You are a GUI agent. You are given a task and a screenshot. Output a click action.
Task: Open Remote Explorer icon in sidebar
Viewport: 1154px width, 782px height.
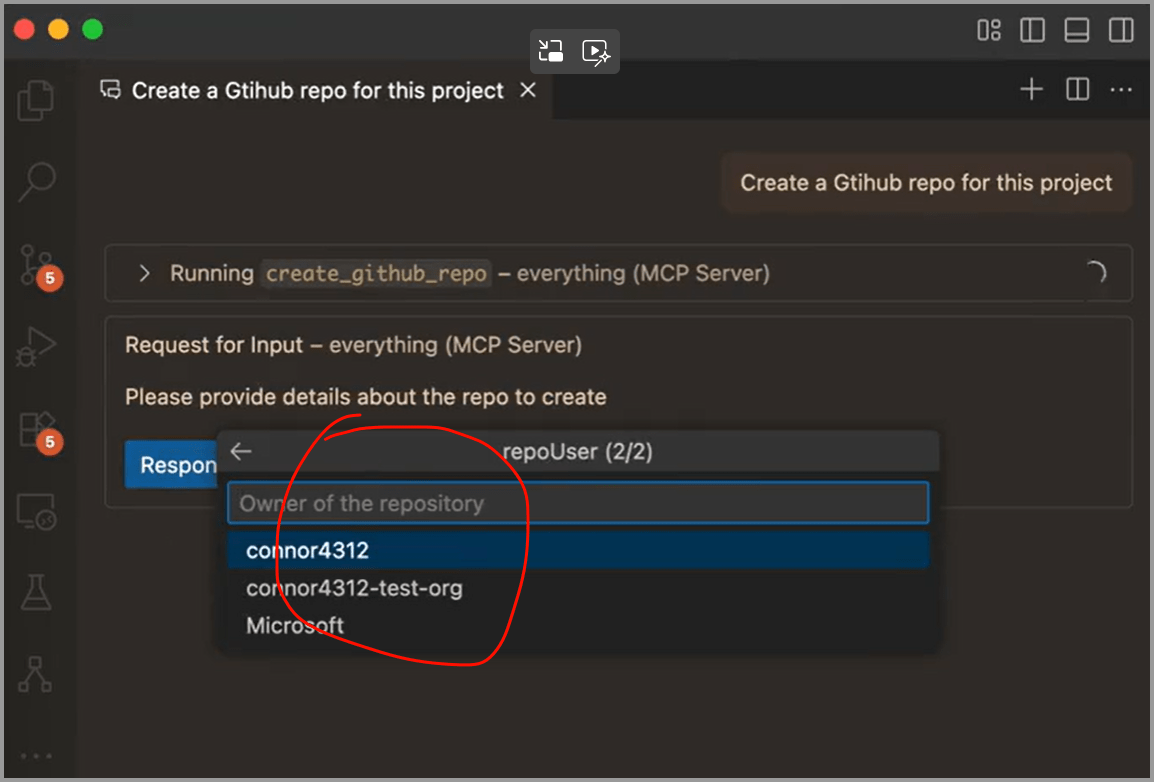(37, 512)
